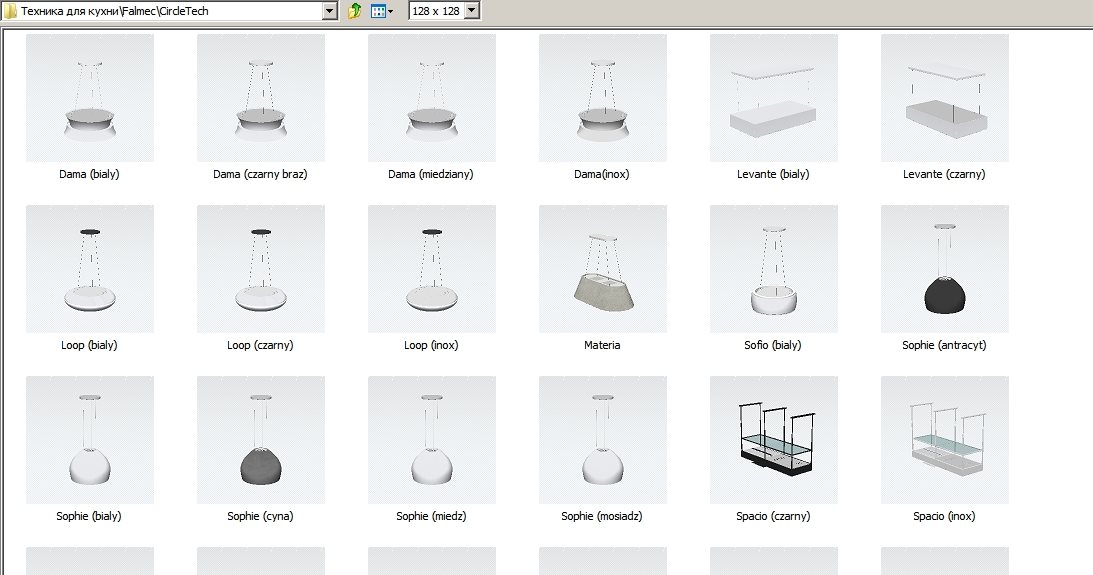Select the Dama (czarny braz) thumbnail

click(261, 98)
